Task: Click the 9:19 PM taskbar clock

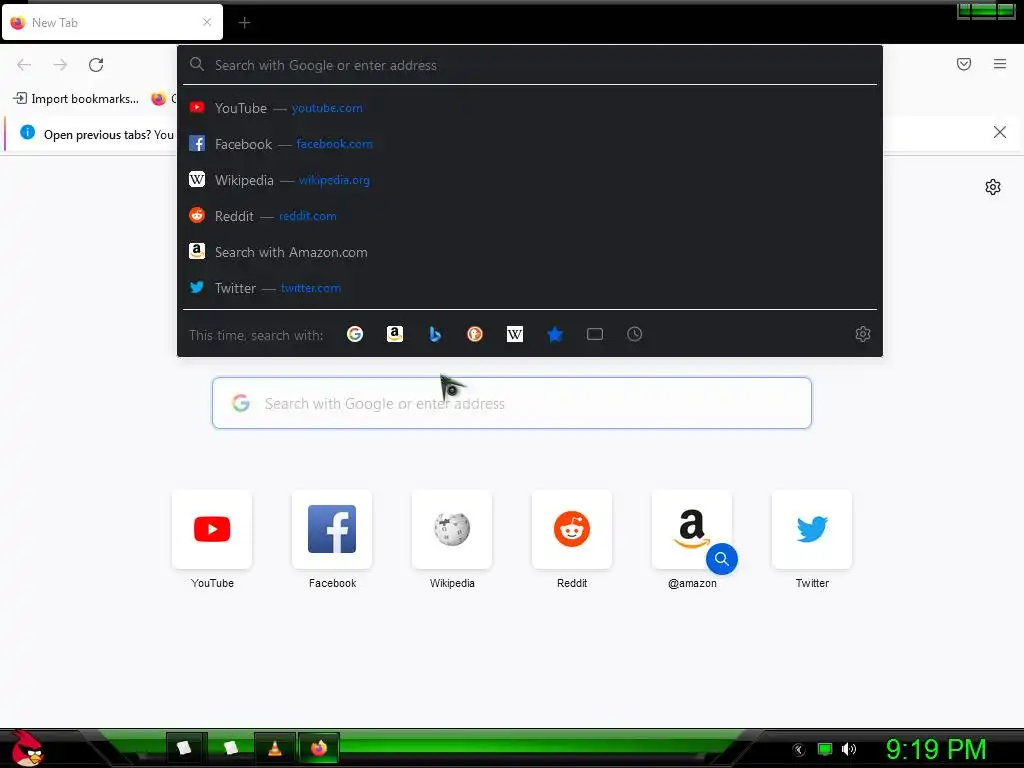Action: (936, 749)
